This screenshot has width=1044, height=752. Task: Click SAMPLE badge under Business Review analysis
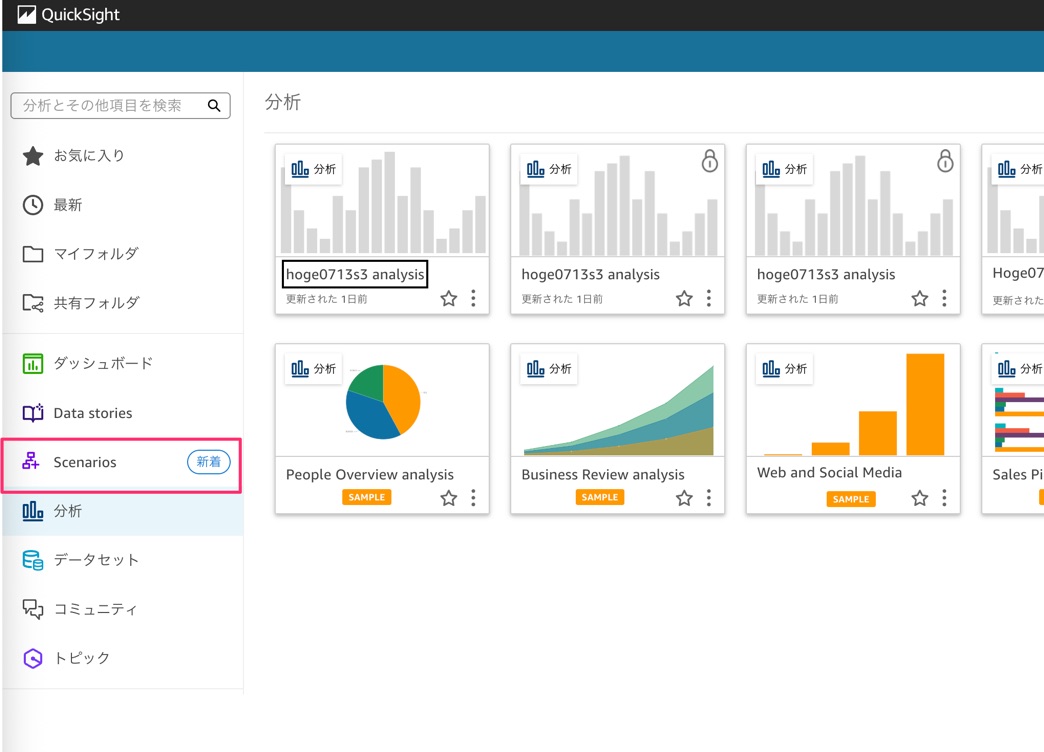pyautogui.click(x=600, y=498)
